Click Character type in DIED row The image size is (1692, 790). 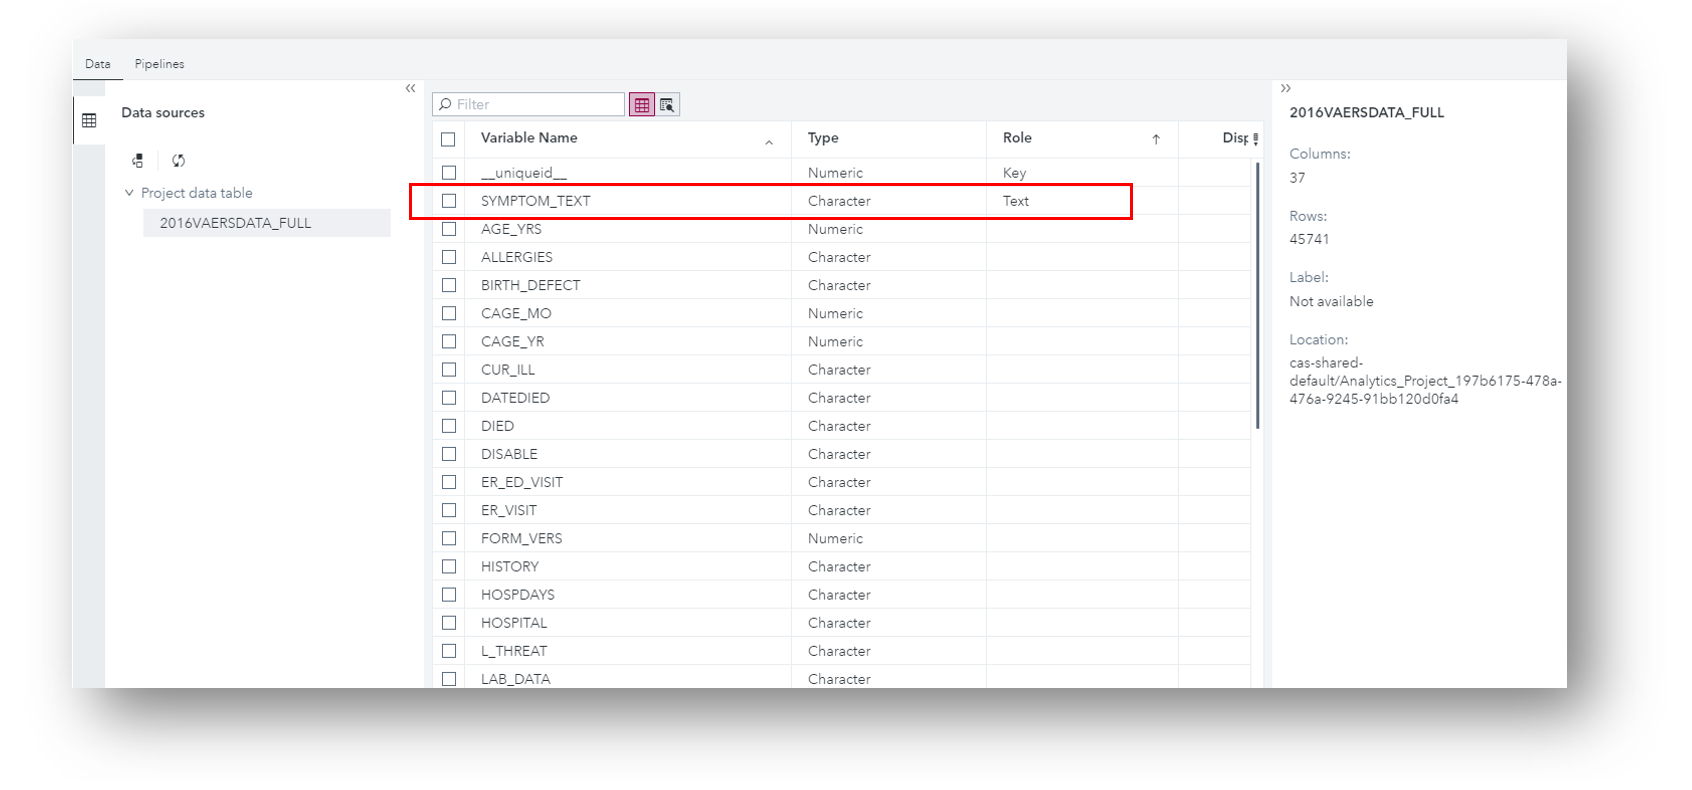tap(839, 426)
